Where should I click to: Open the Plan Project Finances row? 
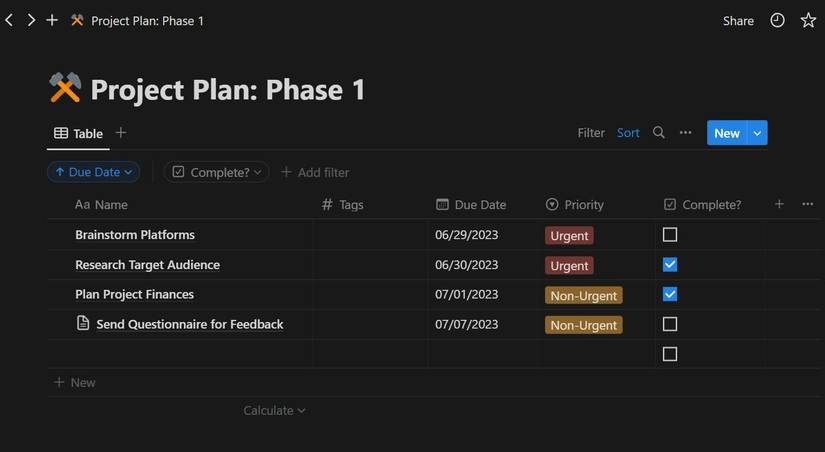point(134,295)
